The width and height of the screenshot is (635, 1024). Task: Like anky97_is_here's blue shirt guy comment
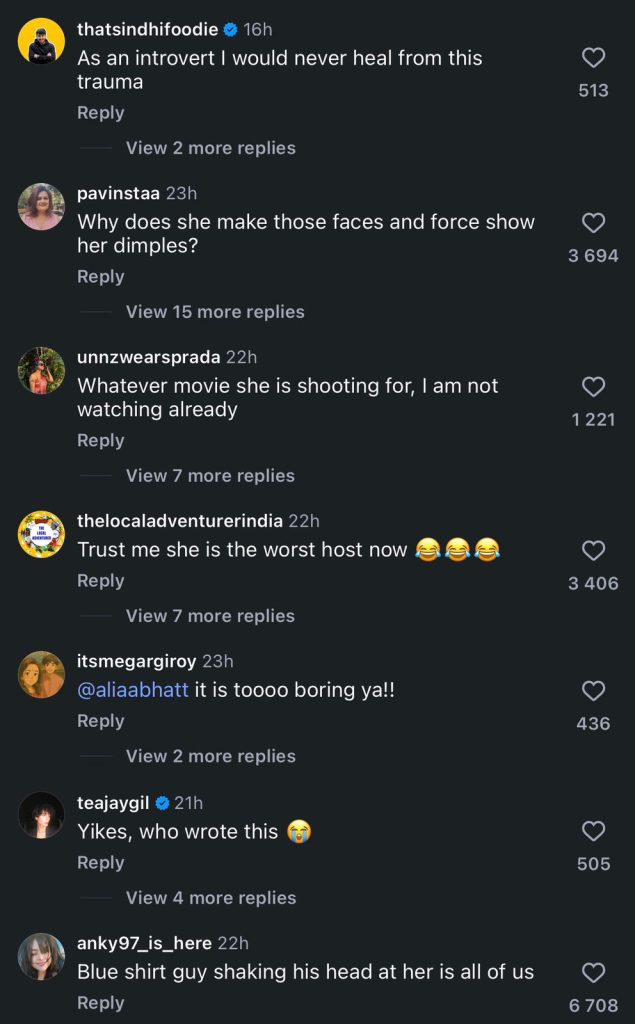tap(593, 972)
